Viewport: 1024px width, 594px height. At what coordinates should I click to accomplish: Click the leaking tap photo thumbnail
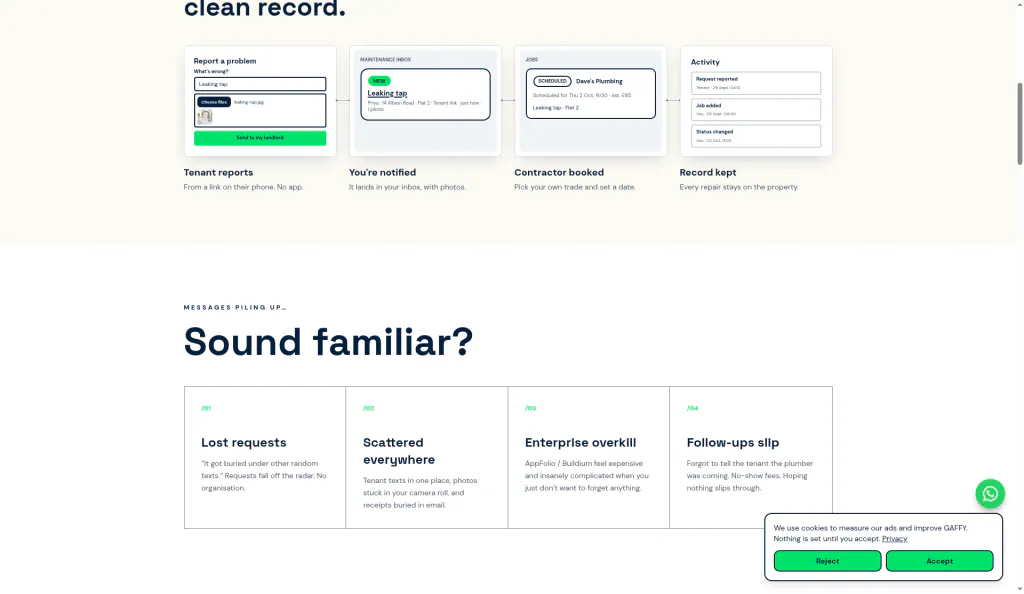(204, 116)
